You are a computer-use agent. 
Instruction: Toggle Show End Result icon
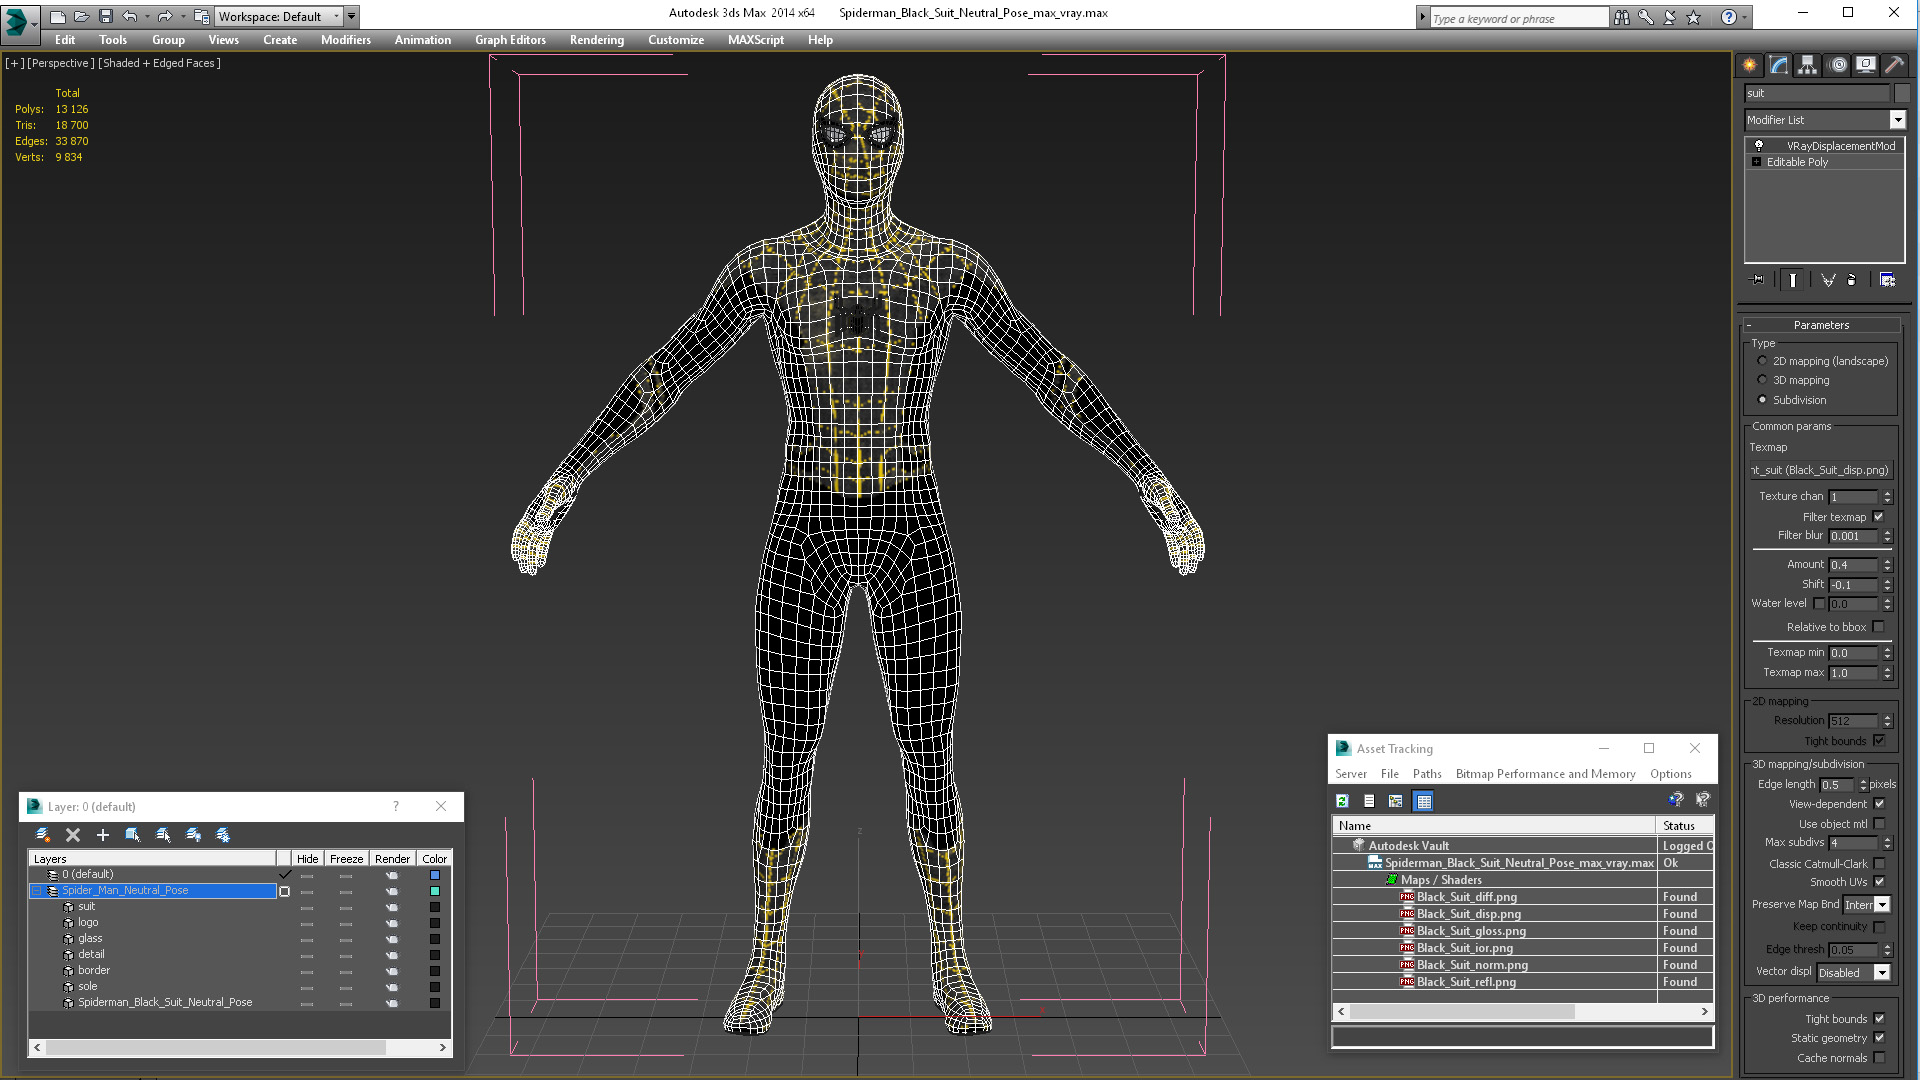point(1793,280)
